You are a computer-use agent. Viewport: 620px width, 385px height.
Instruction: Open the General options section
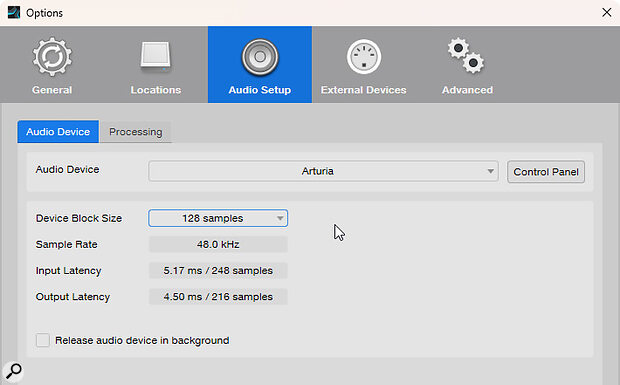point(52,65)
